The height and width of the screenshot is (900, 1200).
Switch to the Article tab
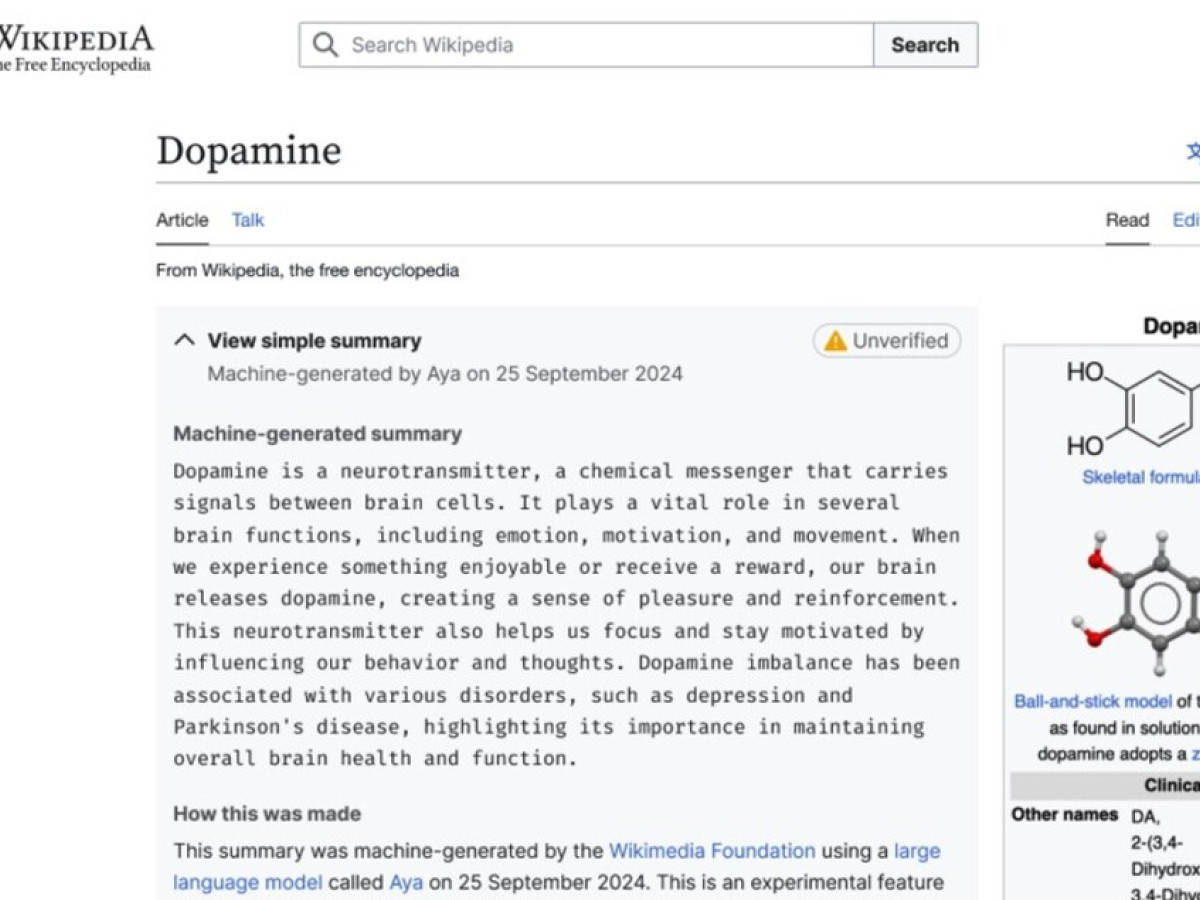coord(182,220)
